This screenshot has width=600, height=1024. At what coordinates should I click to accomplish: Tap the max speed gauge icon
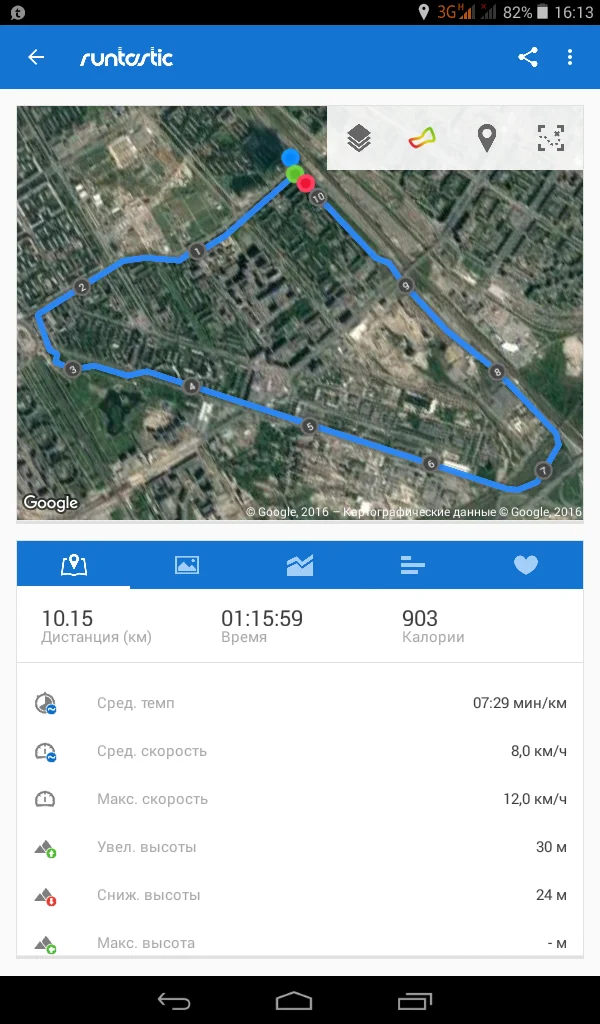tap(45, 799)
